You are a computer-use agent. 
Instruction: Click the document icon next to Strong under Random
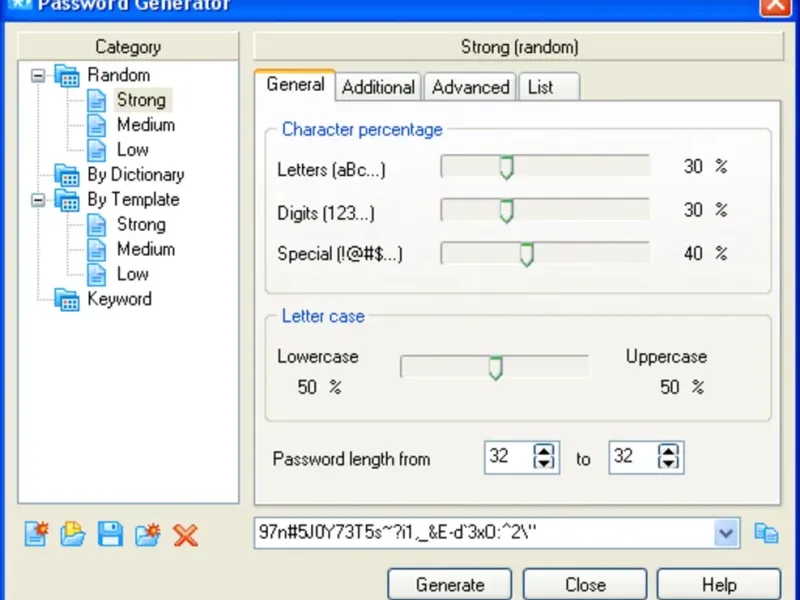pyautogui.click(x=96, y=101)
